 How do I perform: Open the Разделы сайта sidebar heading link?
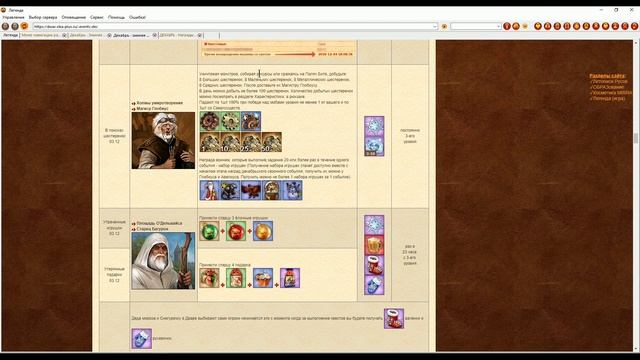pyautogui.click(x=607, y=76)
